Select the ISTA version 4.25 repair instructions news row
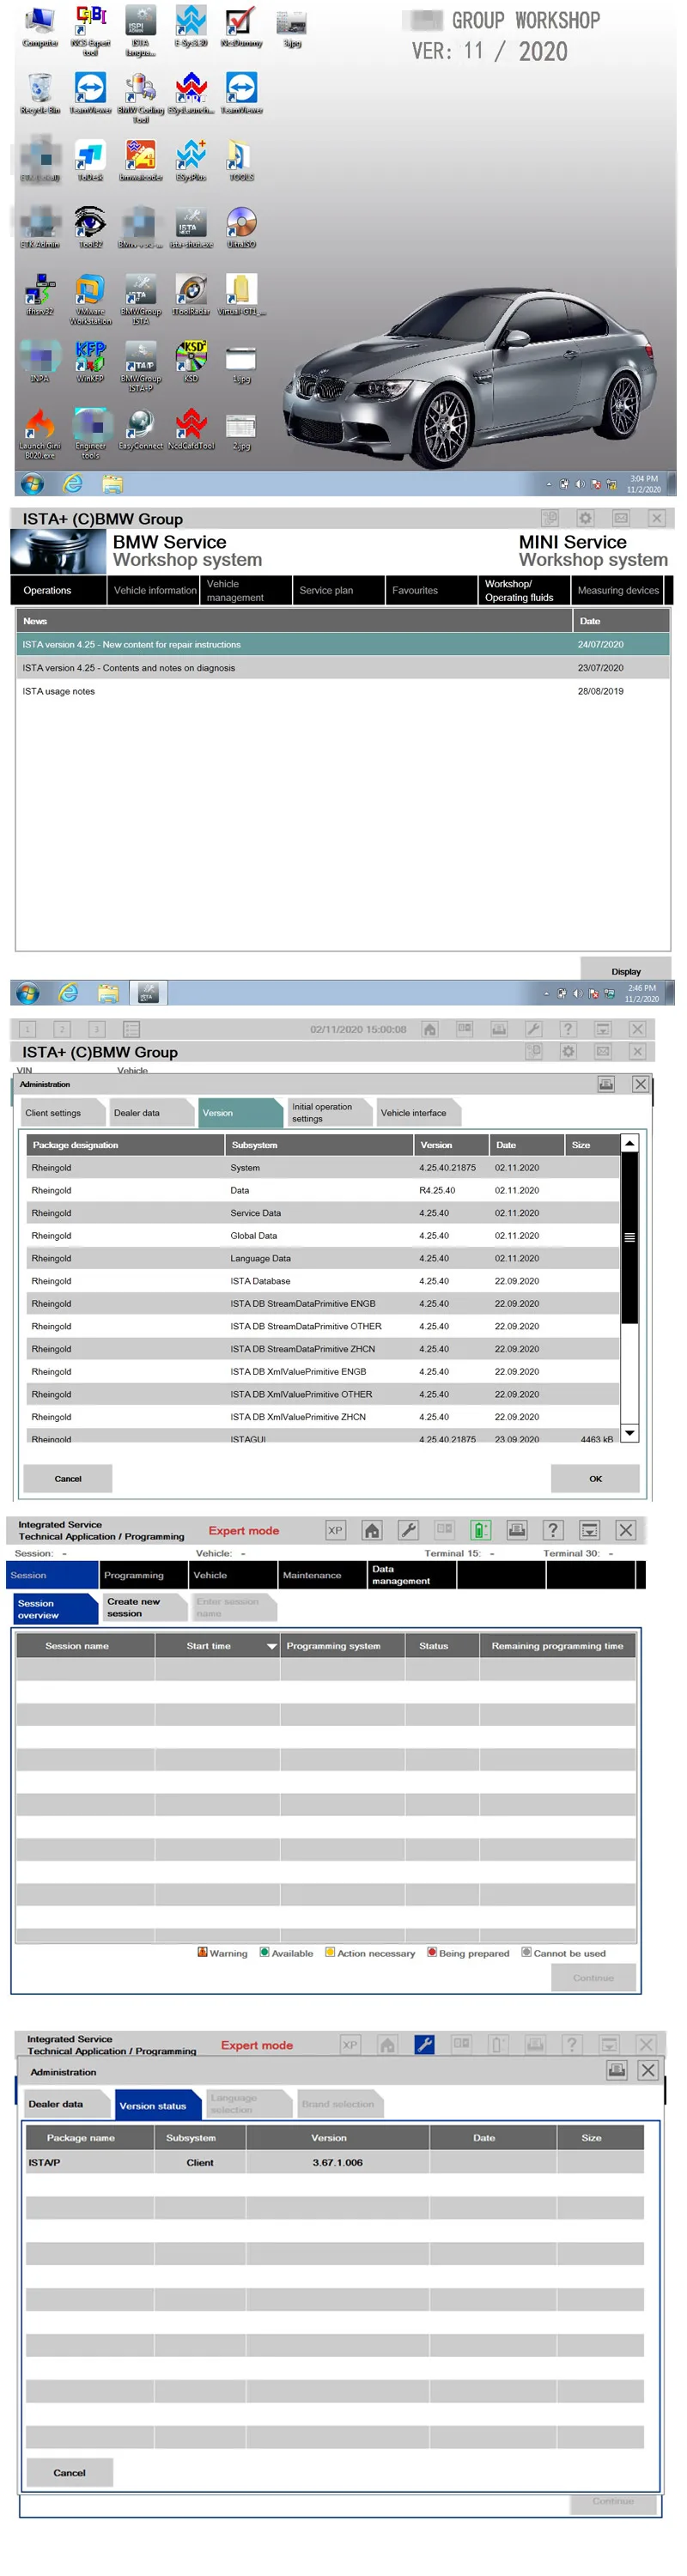This screenshot has width=687, height=2576. coord(343,644)
